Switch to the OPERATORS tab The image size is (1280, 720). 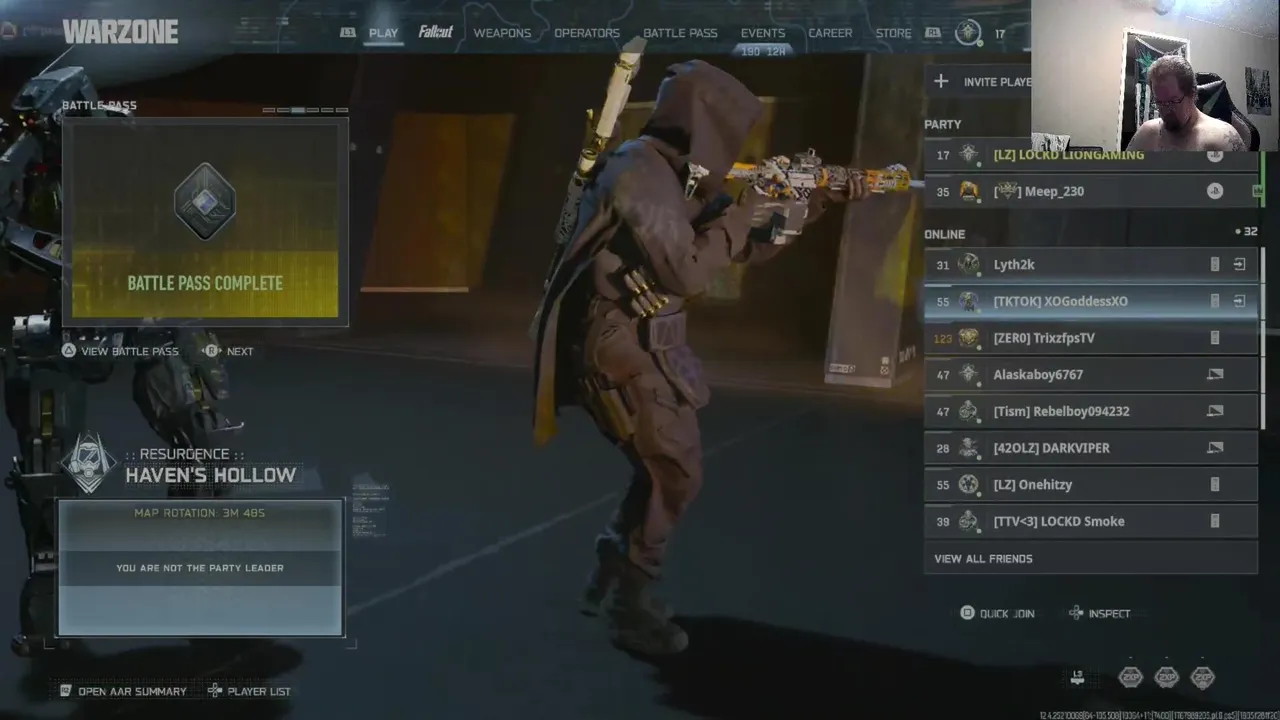pyautogui.click(x=587, y=33)
